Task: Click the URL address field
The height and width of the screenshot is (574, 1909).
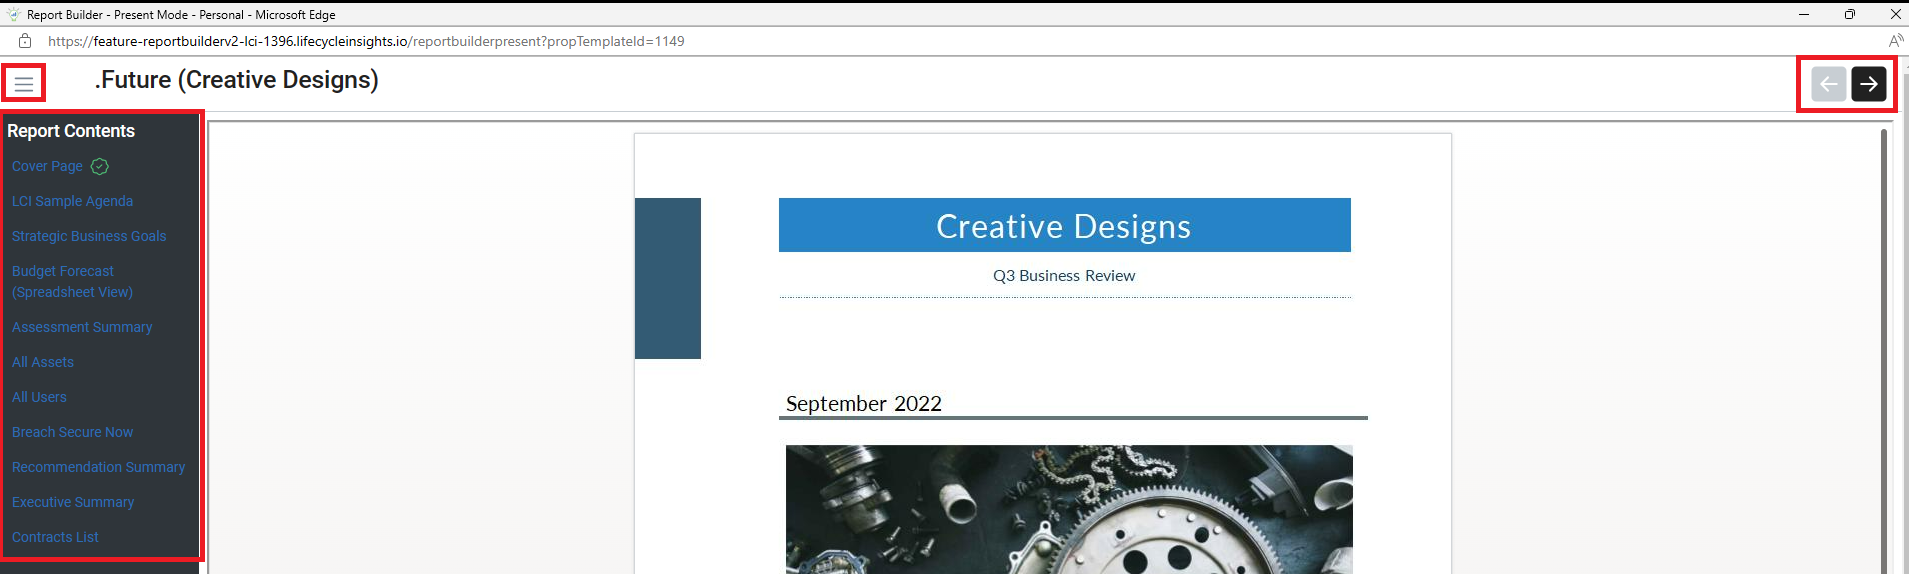Action: [x=366, y=41]
